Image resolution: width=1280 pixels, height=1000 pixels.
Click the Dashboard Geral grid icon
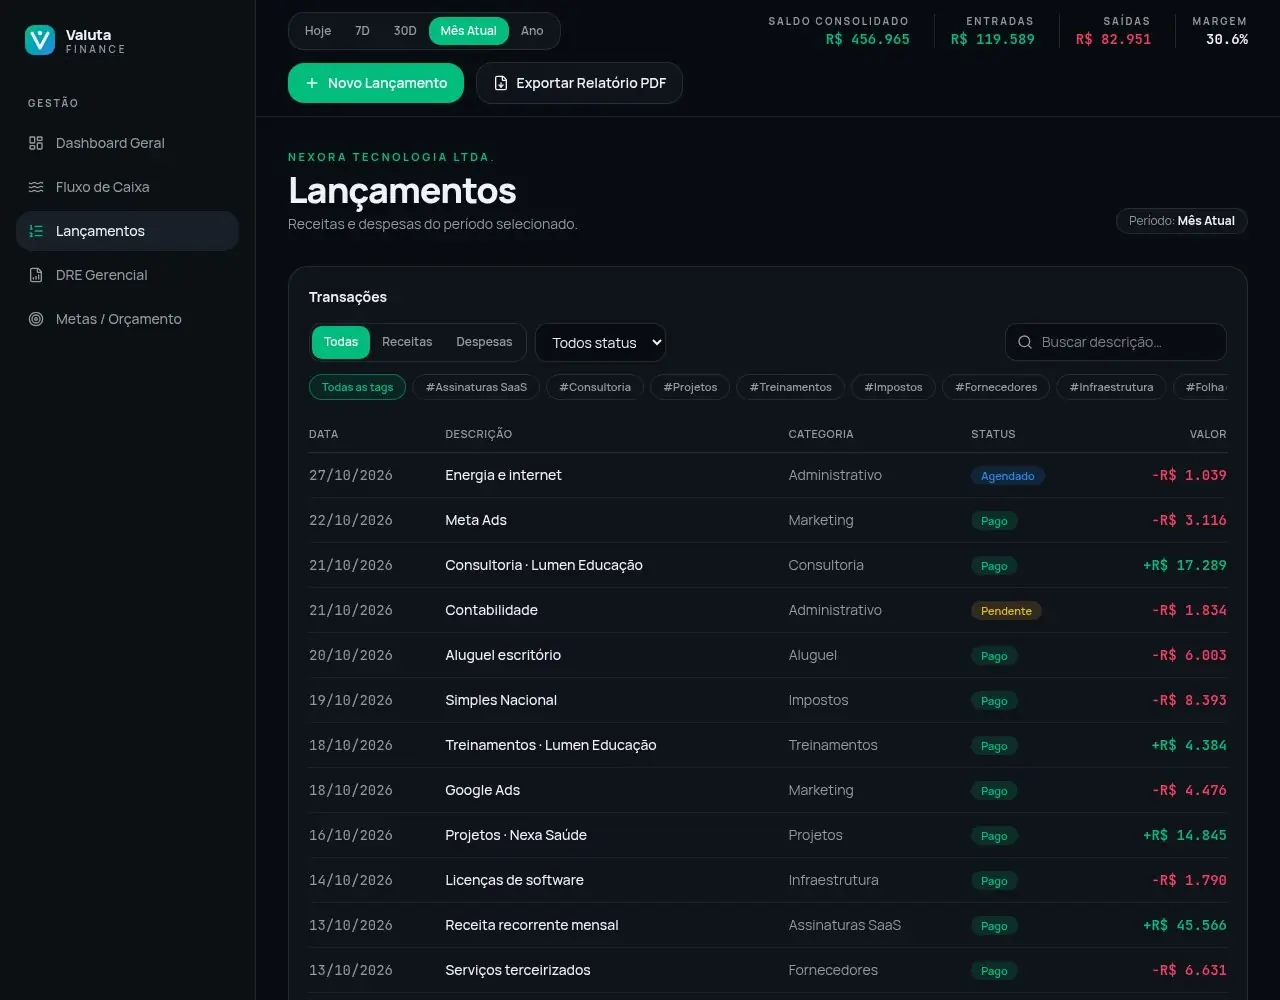[x=36, y=143]
